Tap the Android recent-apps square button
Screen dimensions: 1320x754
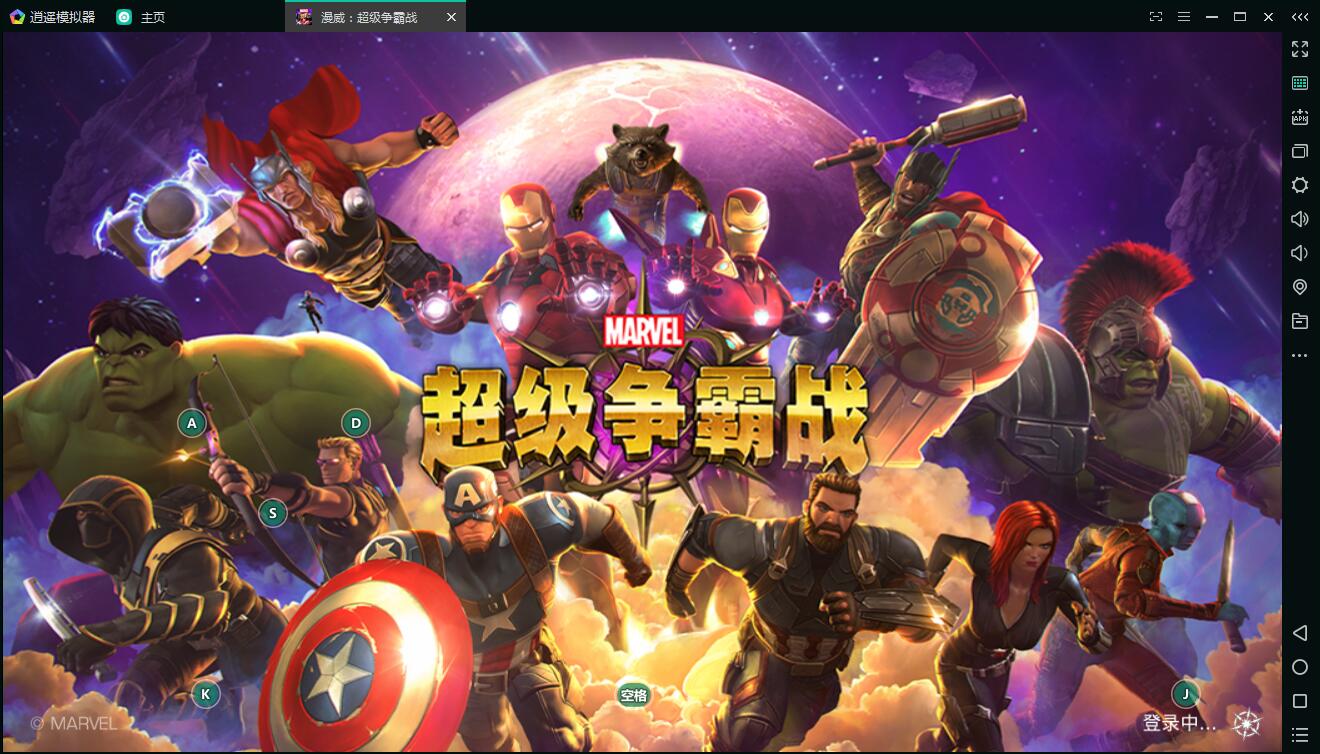click(x=1300, y=701)
